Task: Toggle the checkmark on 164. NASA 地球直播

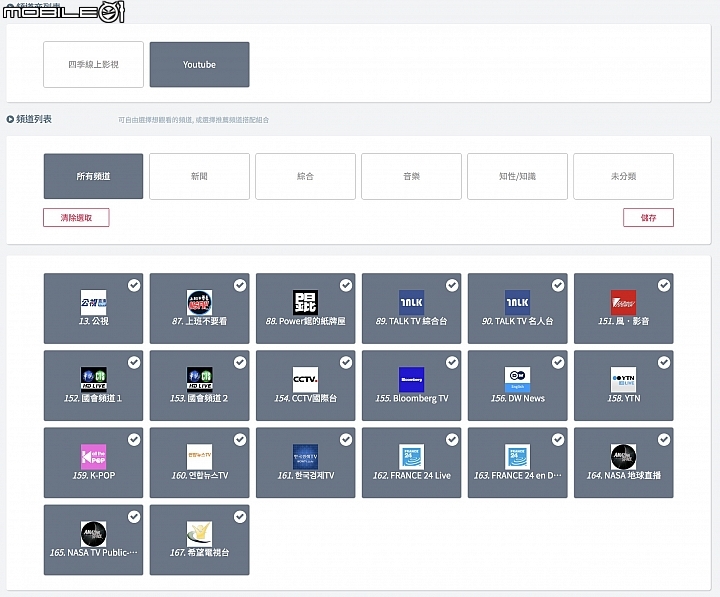Action: point(664,439)
